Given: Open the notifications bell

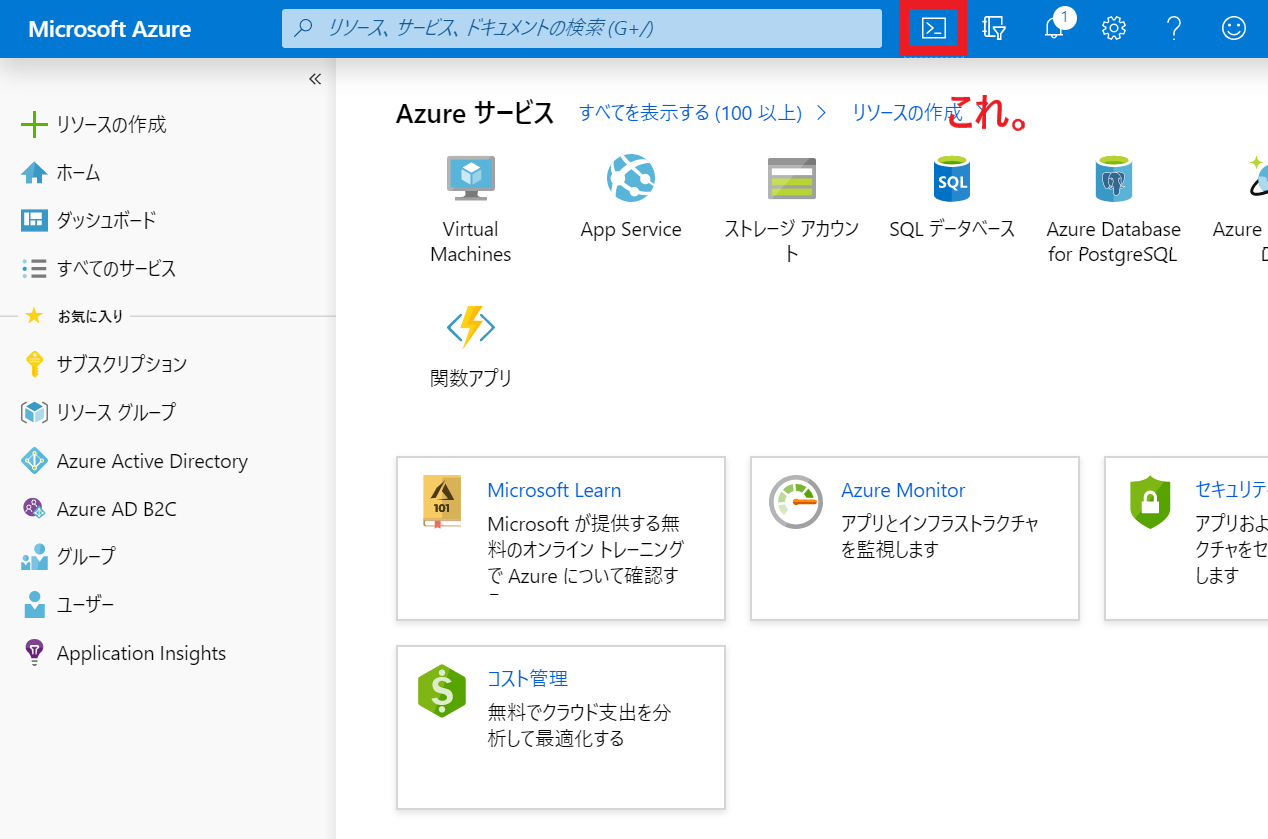Looking at the screenshot, I should pos(1054,28).
